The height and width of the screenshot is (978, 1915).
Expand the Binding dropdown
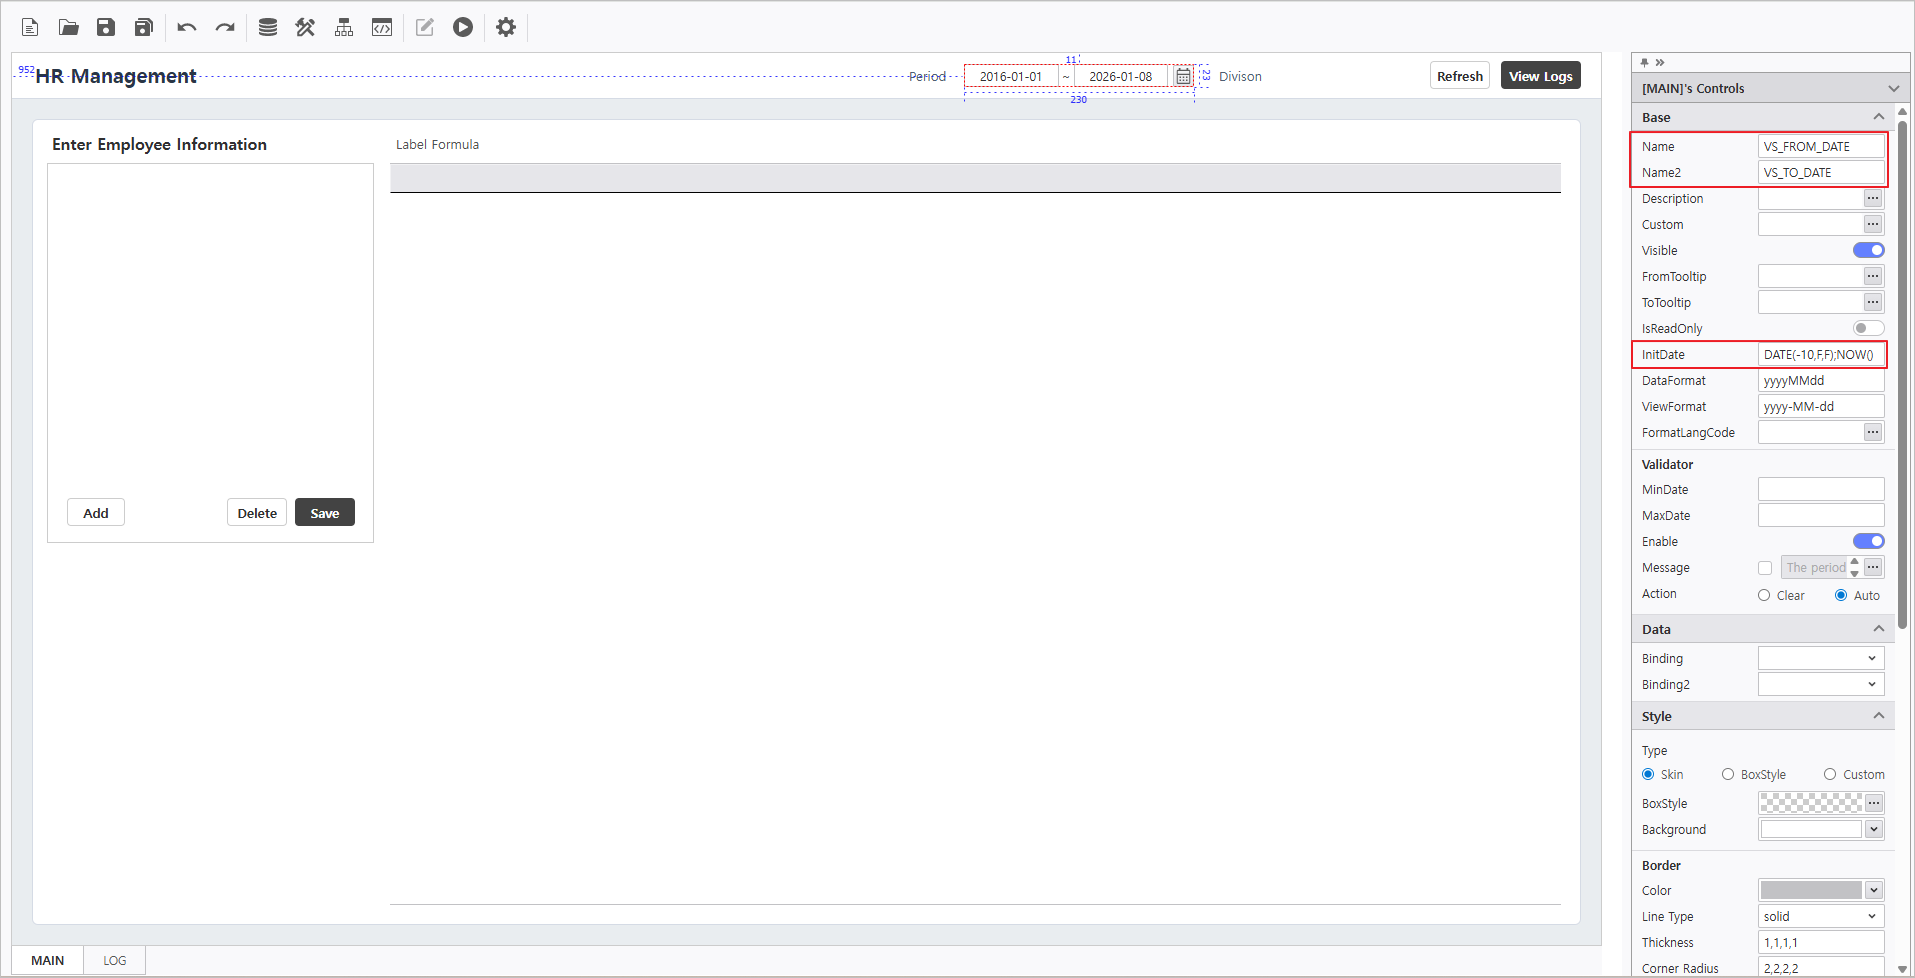(x=1820, y=658)
